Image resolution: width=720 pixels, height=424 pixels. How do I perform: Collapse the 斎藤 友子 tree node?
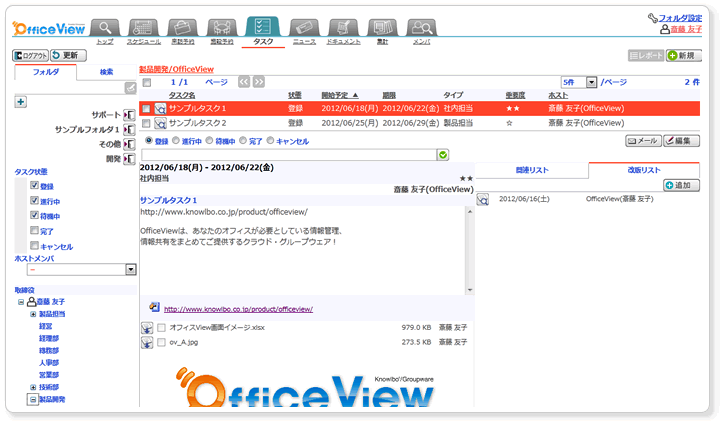(x=21, y=302)
